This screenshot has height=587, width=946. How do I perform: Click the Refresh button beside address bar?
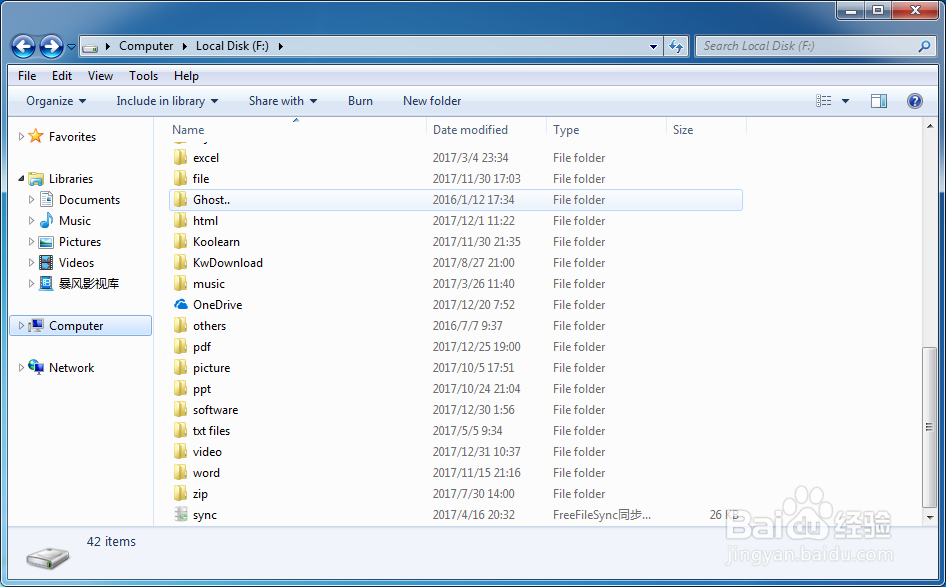676,46
